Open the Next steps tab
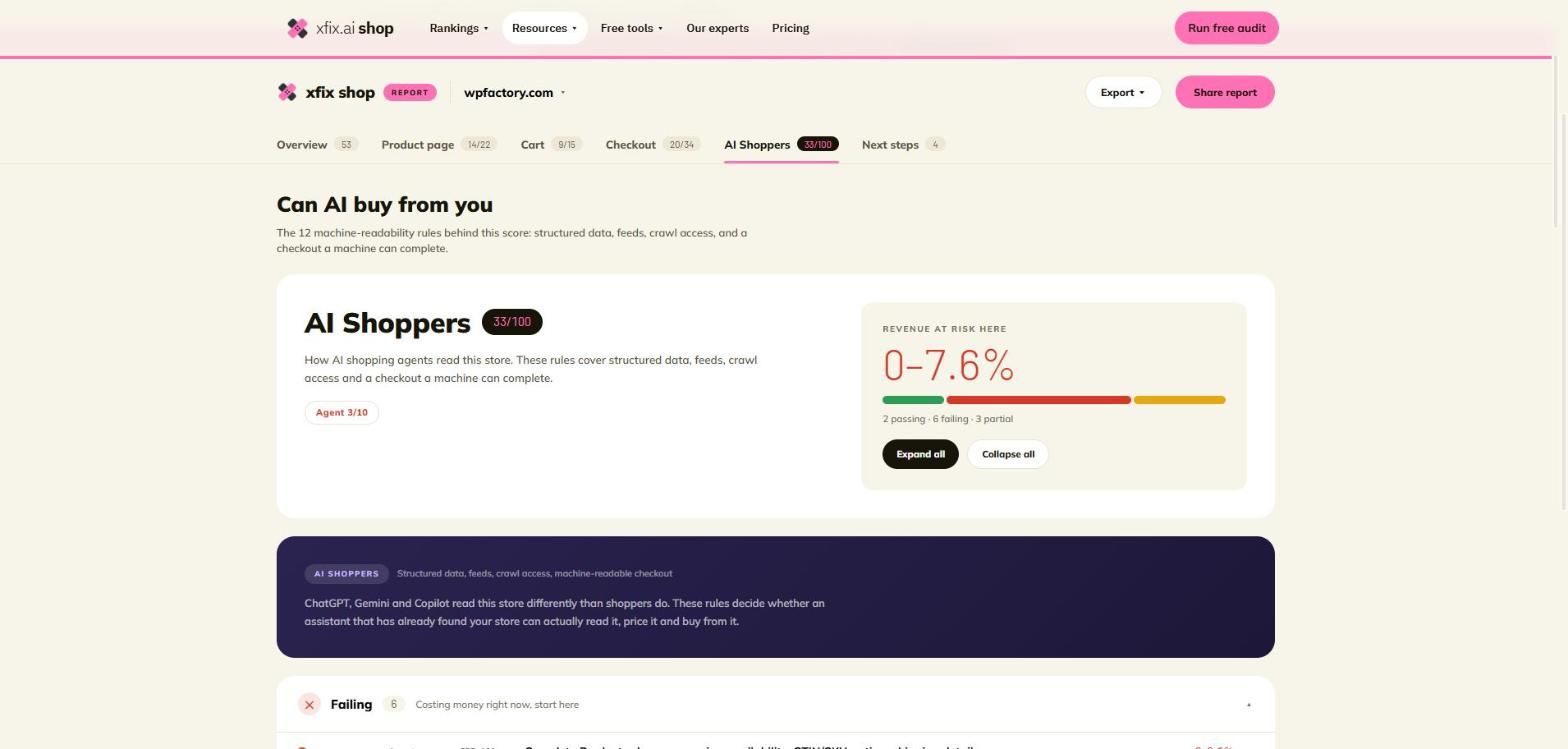Image resolution: width=1568 pixels, height=749 pixels. pyautogui.click(x=903, y=145)
